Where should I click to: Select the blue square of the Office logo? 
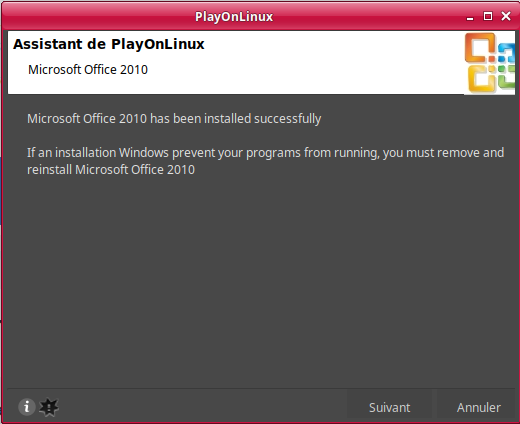(x=507, y=53)
